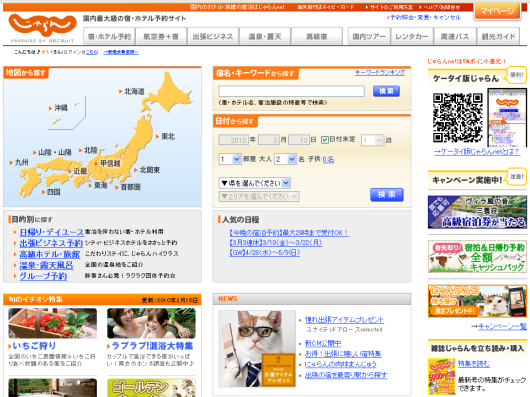Open the 日帰り・デイユース link
Screen dimensions: 530x397
point(51,232)
